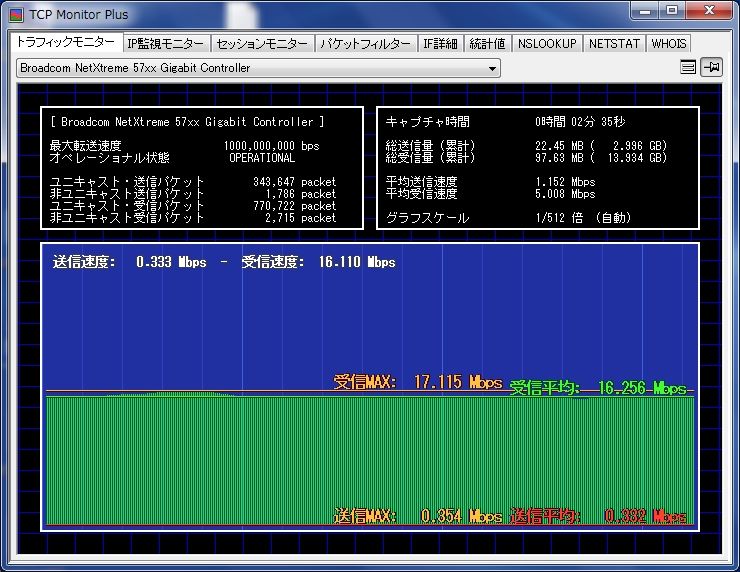
Task: Click the 平均受信速度 5.008 Mbps value
Action: point(565,194)
